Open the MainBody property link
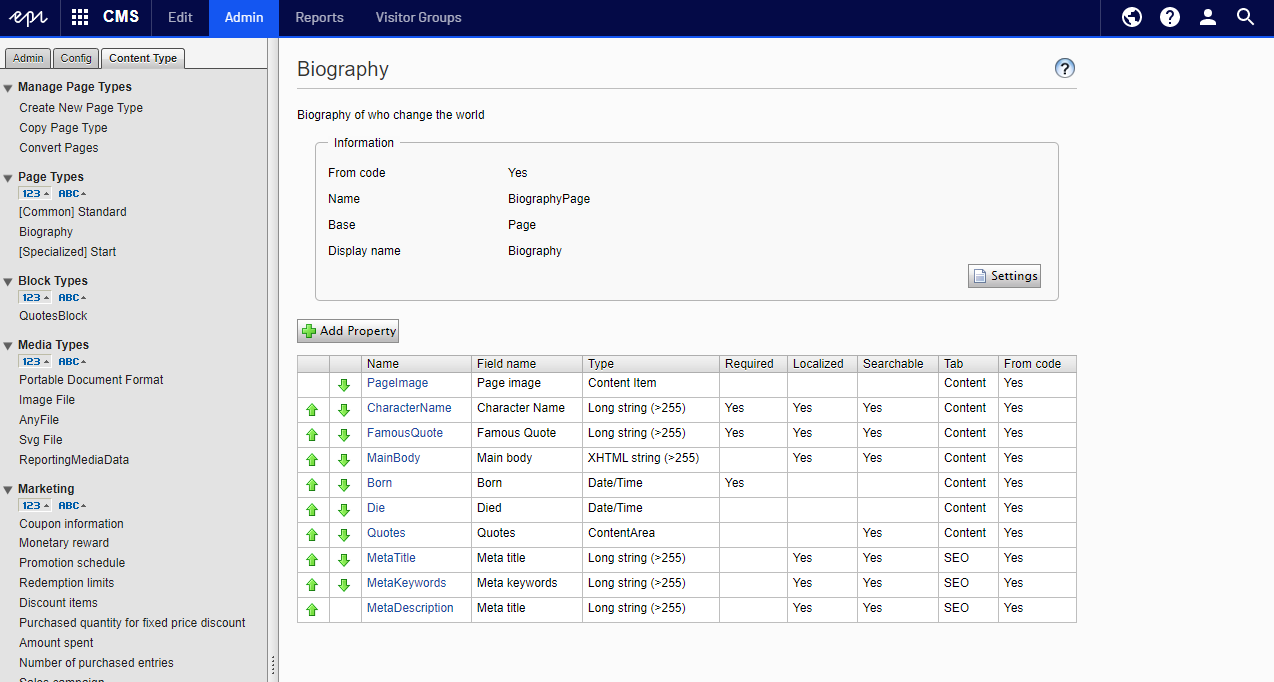The image size is (1274, 682). click(x=393, y=458)
